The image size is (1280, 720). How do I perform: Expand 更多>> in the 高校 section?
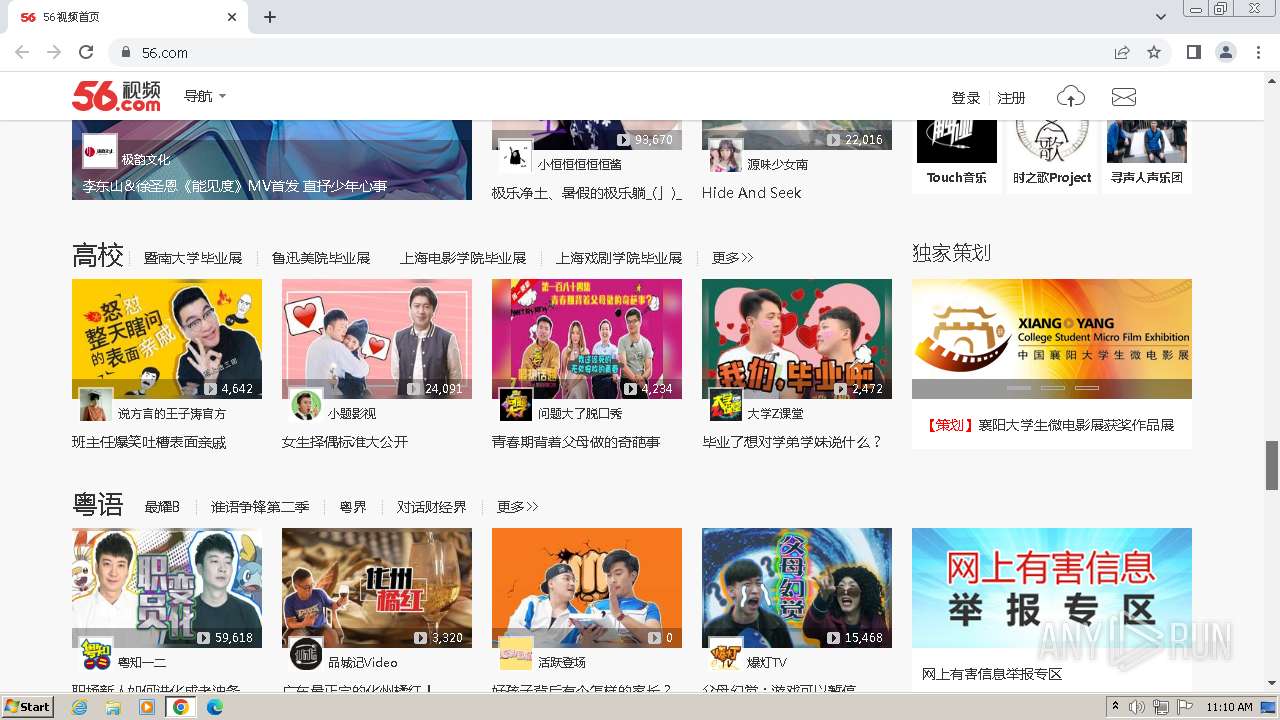pos(732,258)
